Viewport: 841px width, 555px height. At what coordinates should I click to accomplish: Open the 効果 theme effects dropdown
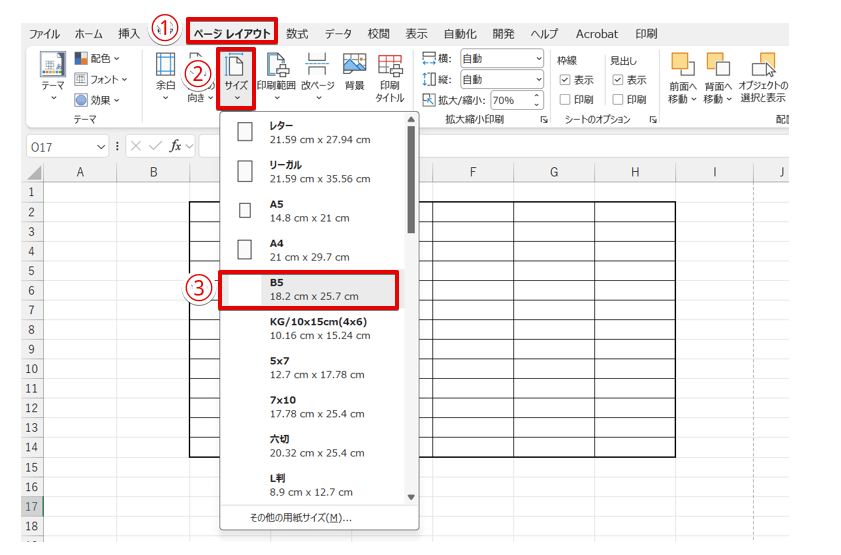coord(97,100)
